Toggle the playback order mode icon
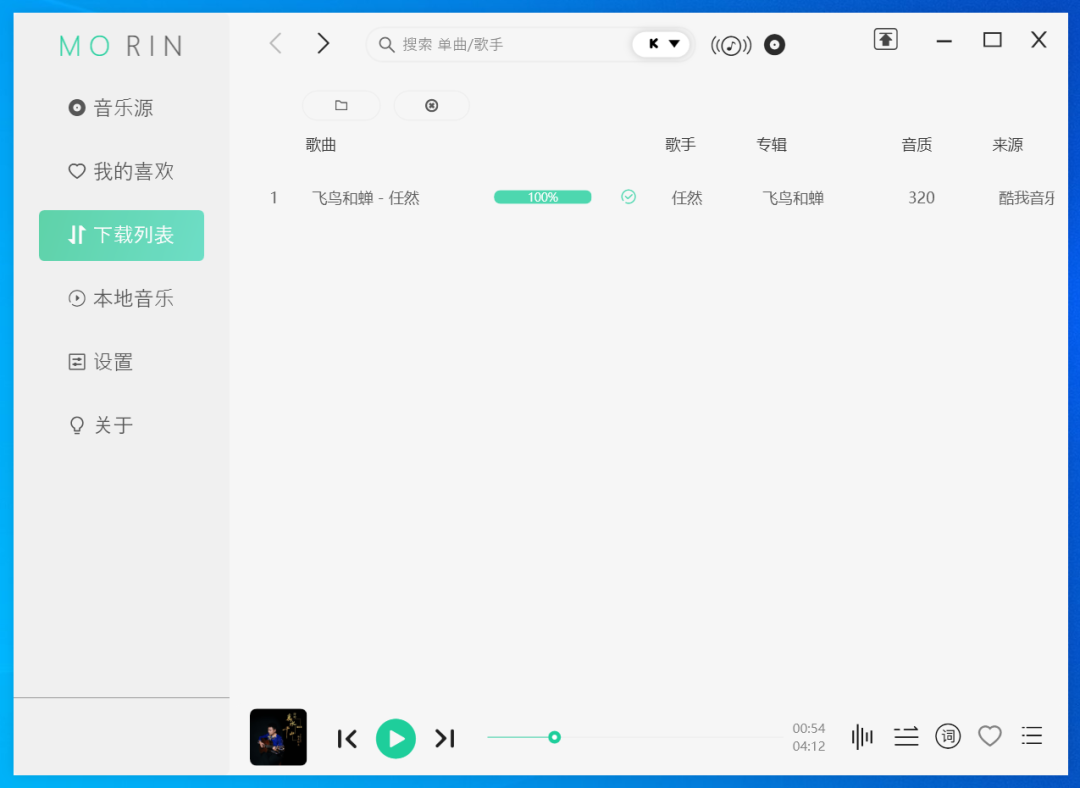 [x=905, y=736]
